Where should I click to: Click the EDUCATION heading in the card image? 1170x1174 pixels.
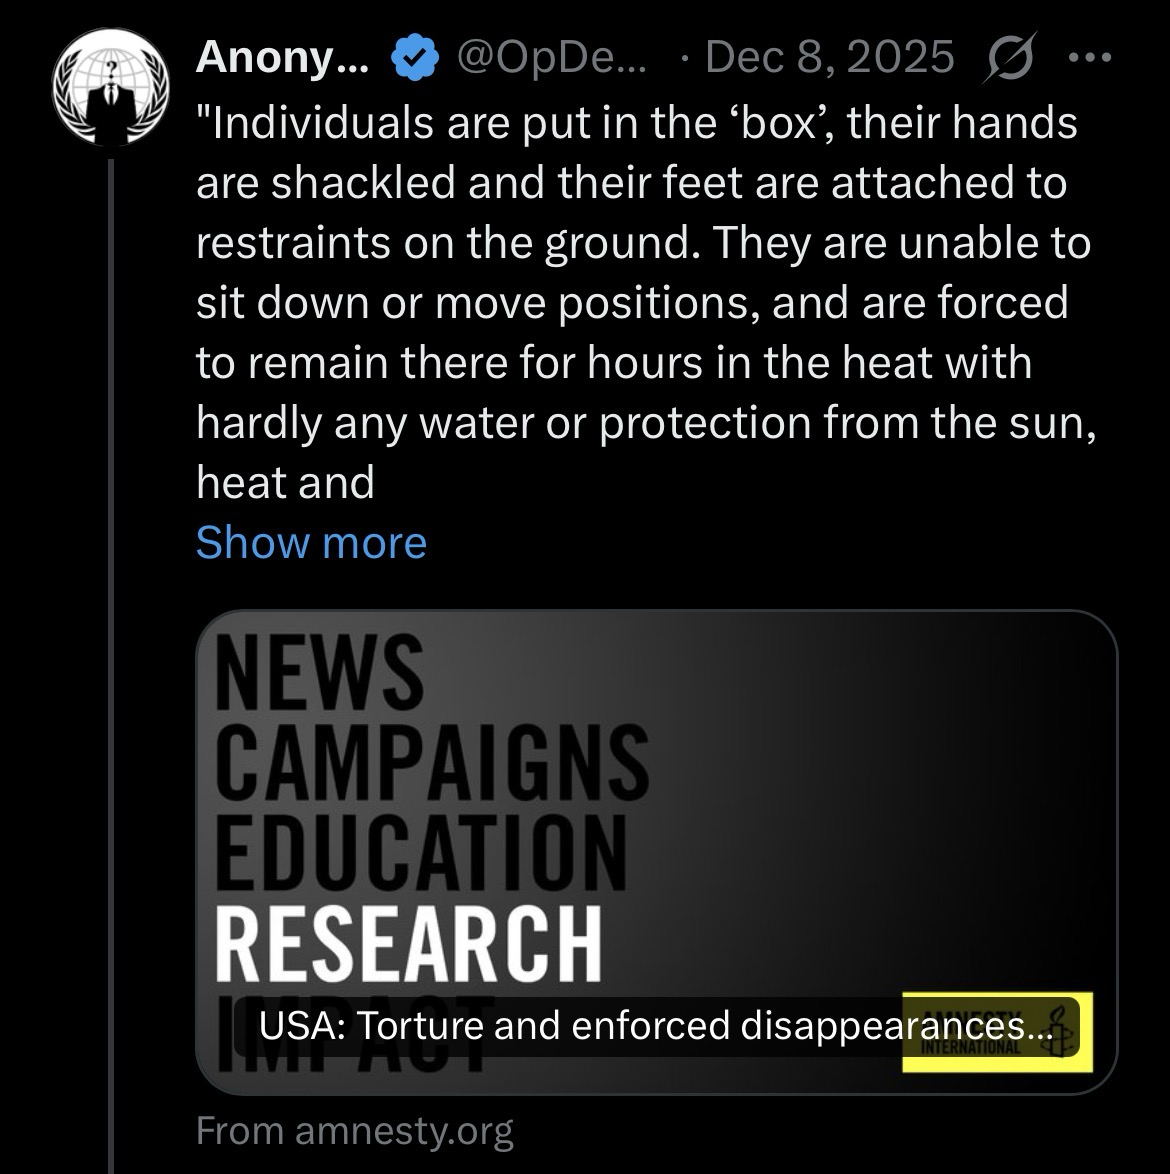click(420, 850)
